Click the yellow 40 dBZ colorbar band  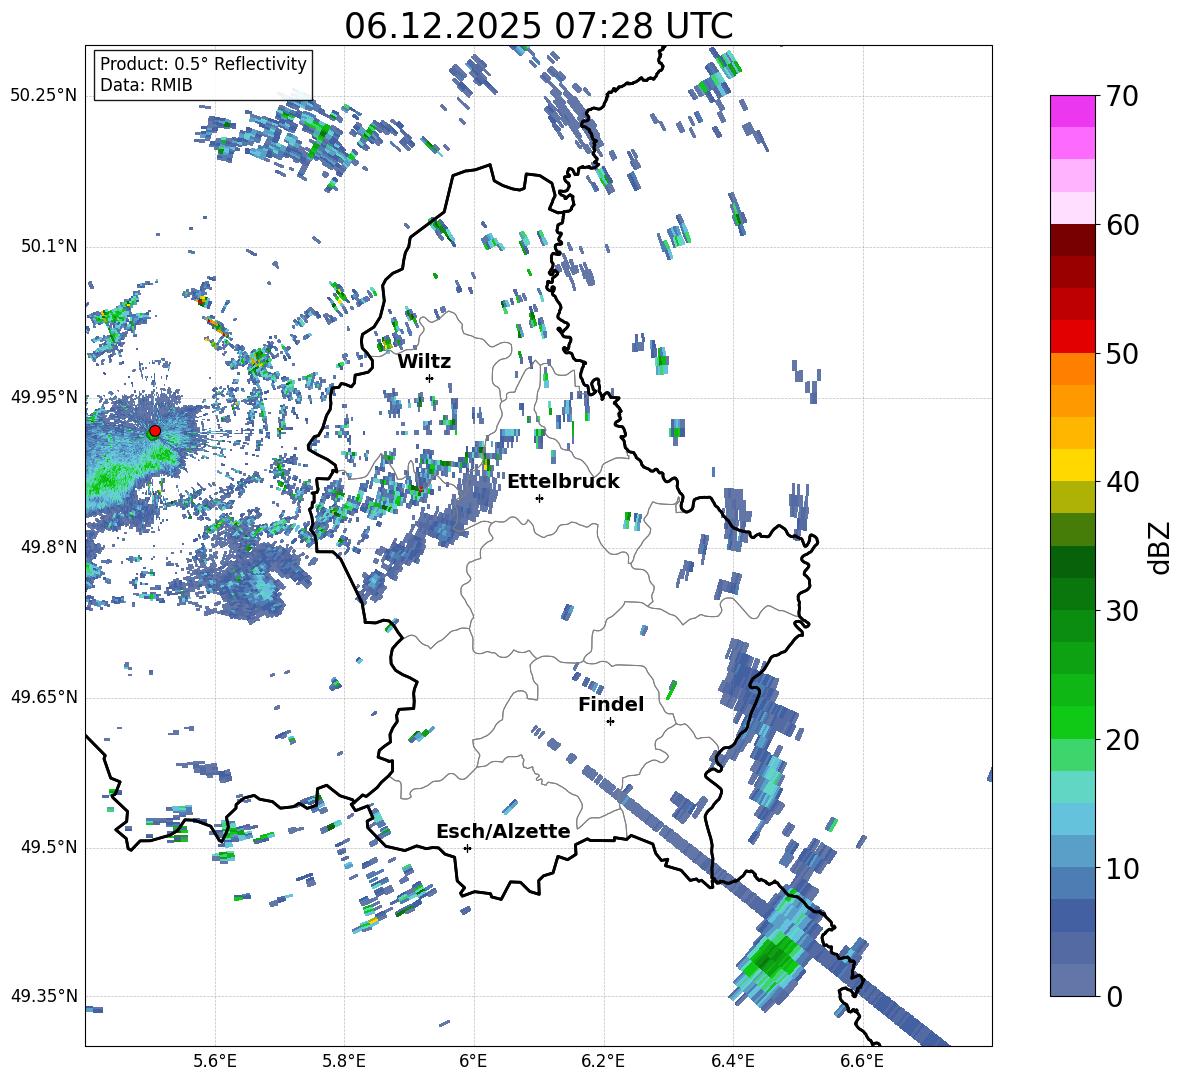(1072, 465)
